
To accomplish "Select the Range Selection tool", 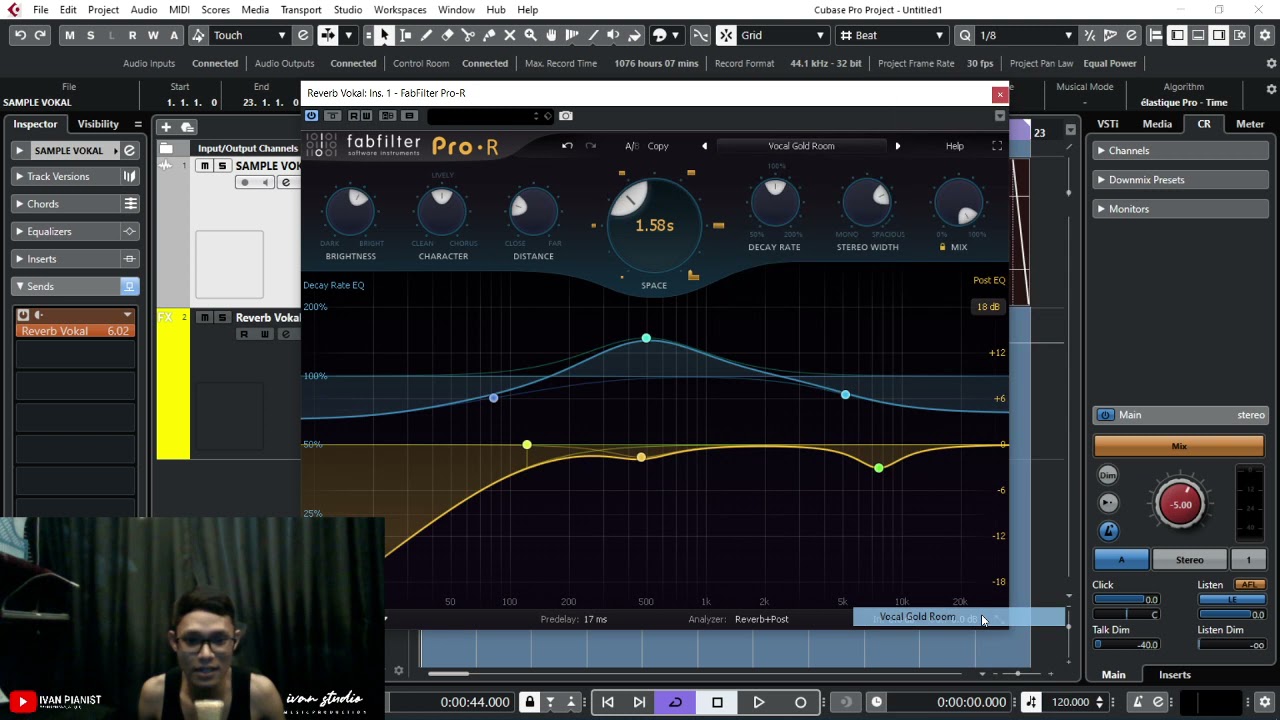I will tap(405, 35).
